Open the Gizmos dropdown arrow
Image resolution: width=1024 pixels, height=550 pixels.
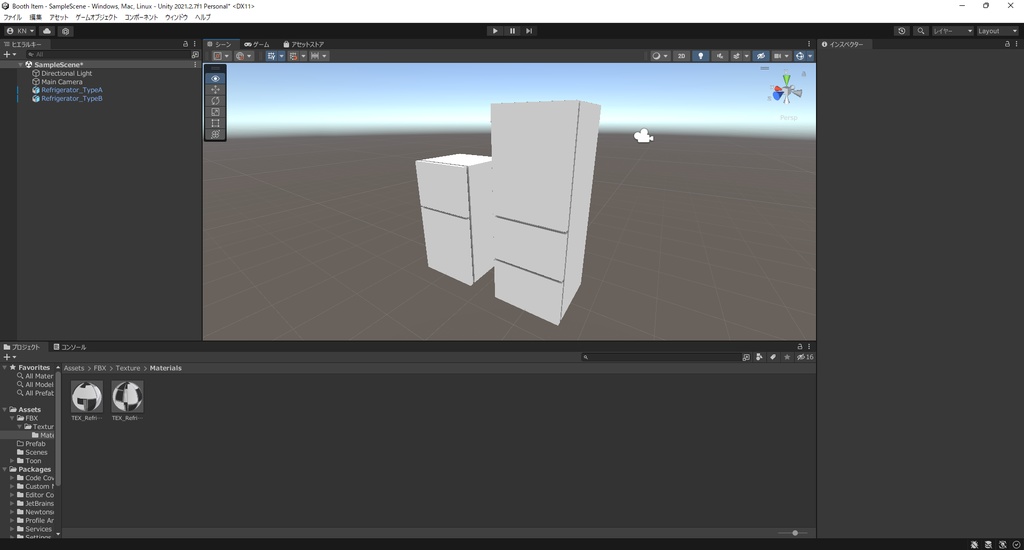pyautogui.click(x=810, y=56)
